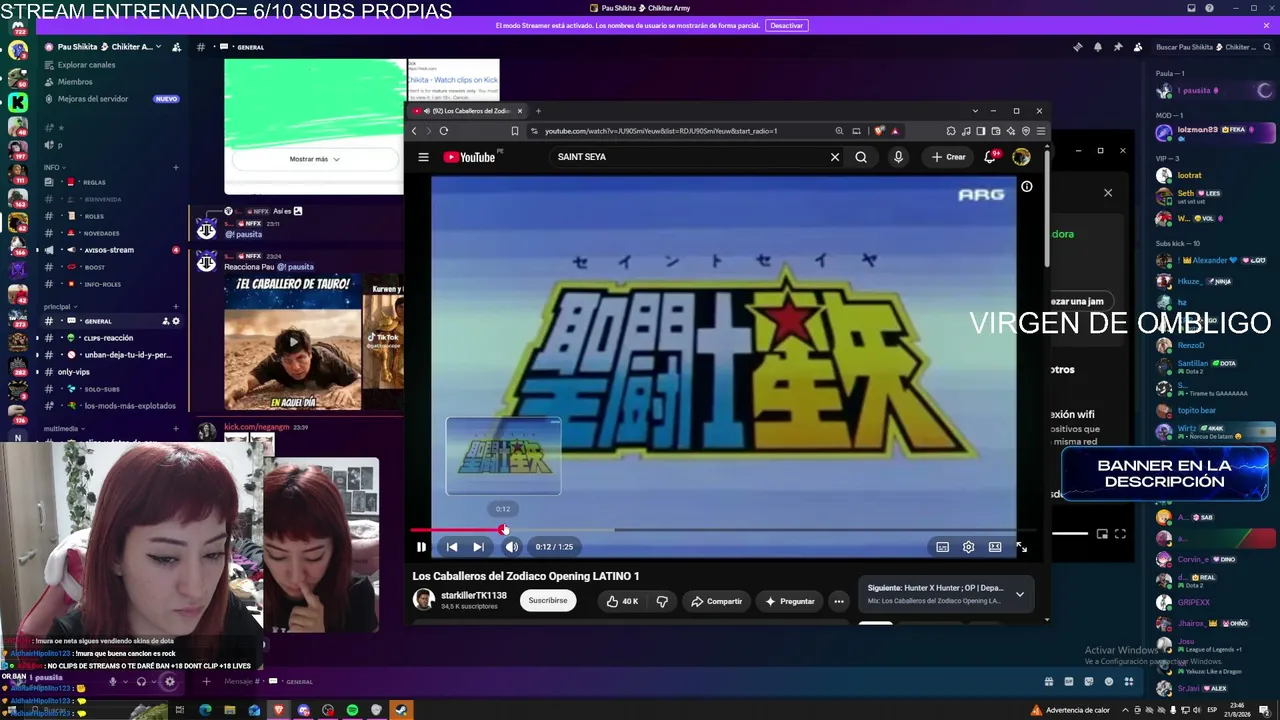The width and height of the screenshot is (1280, 720).
Task: Select the avisos-stream channel
Action: tap(110, 250)
